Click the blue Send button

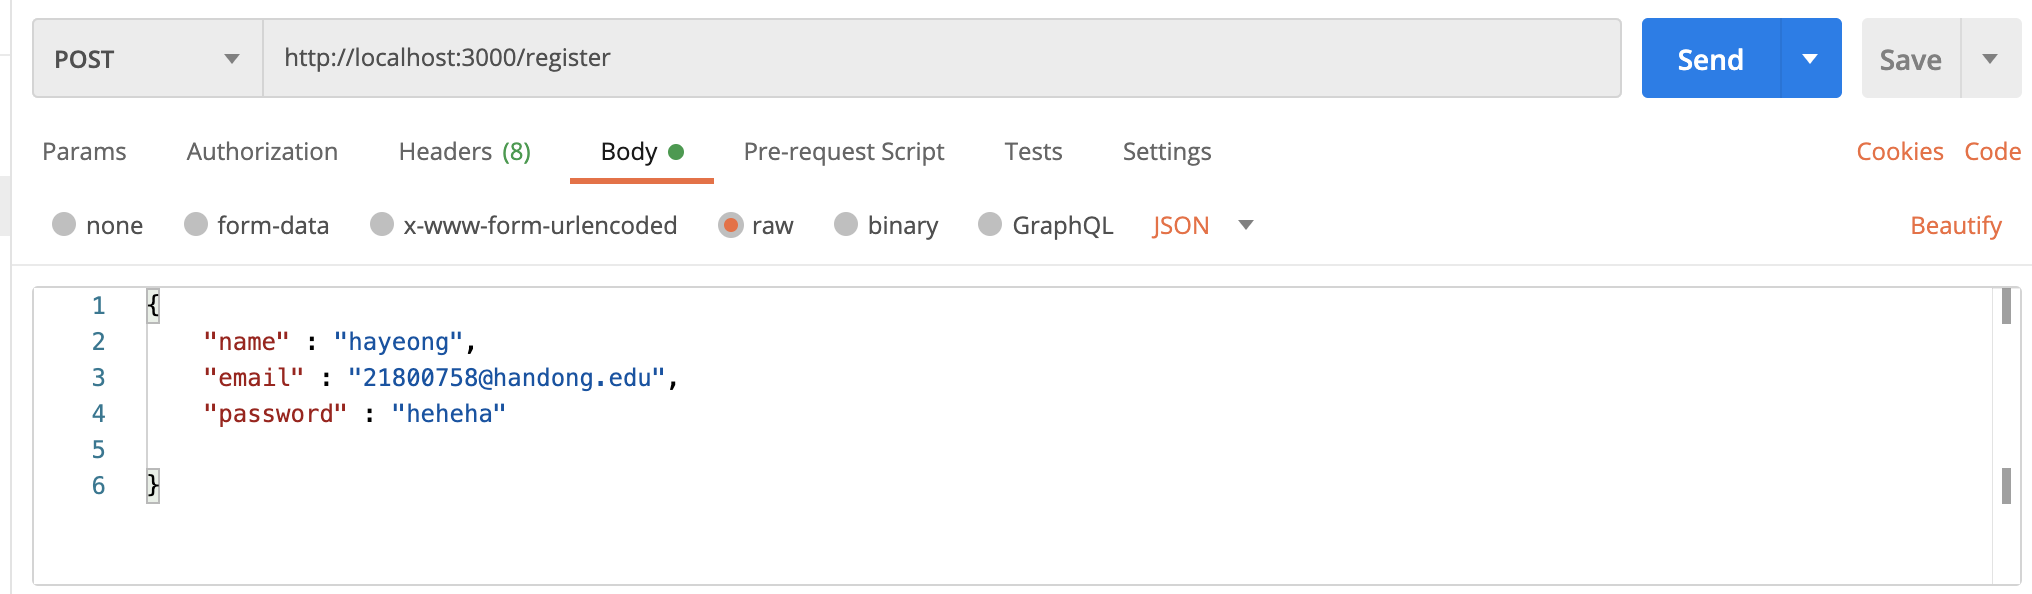point(1711,59)
